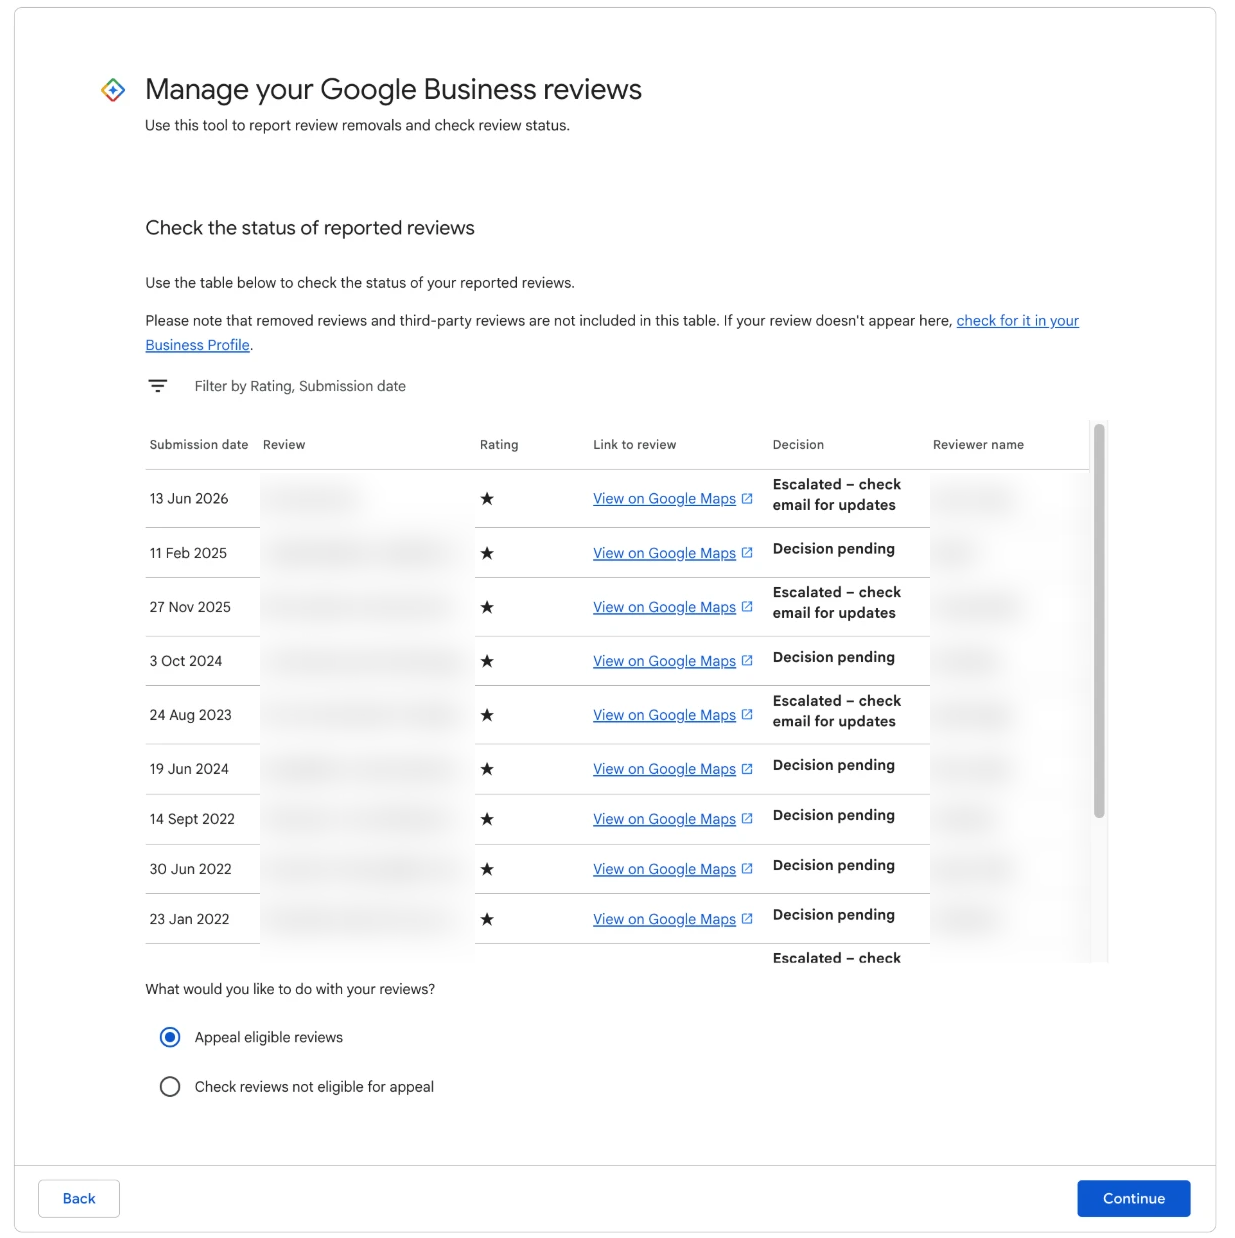Click the 24 Aug 2023 date cell
The image size is (1235, 1238).
pos(190,715)
